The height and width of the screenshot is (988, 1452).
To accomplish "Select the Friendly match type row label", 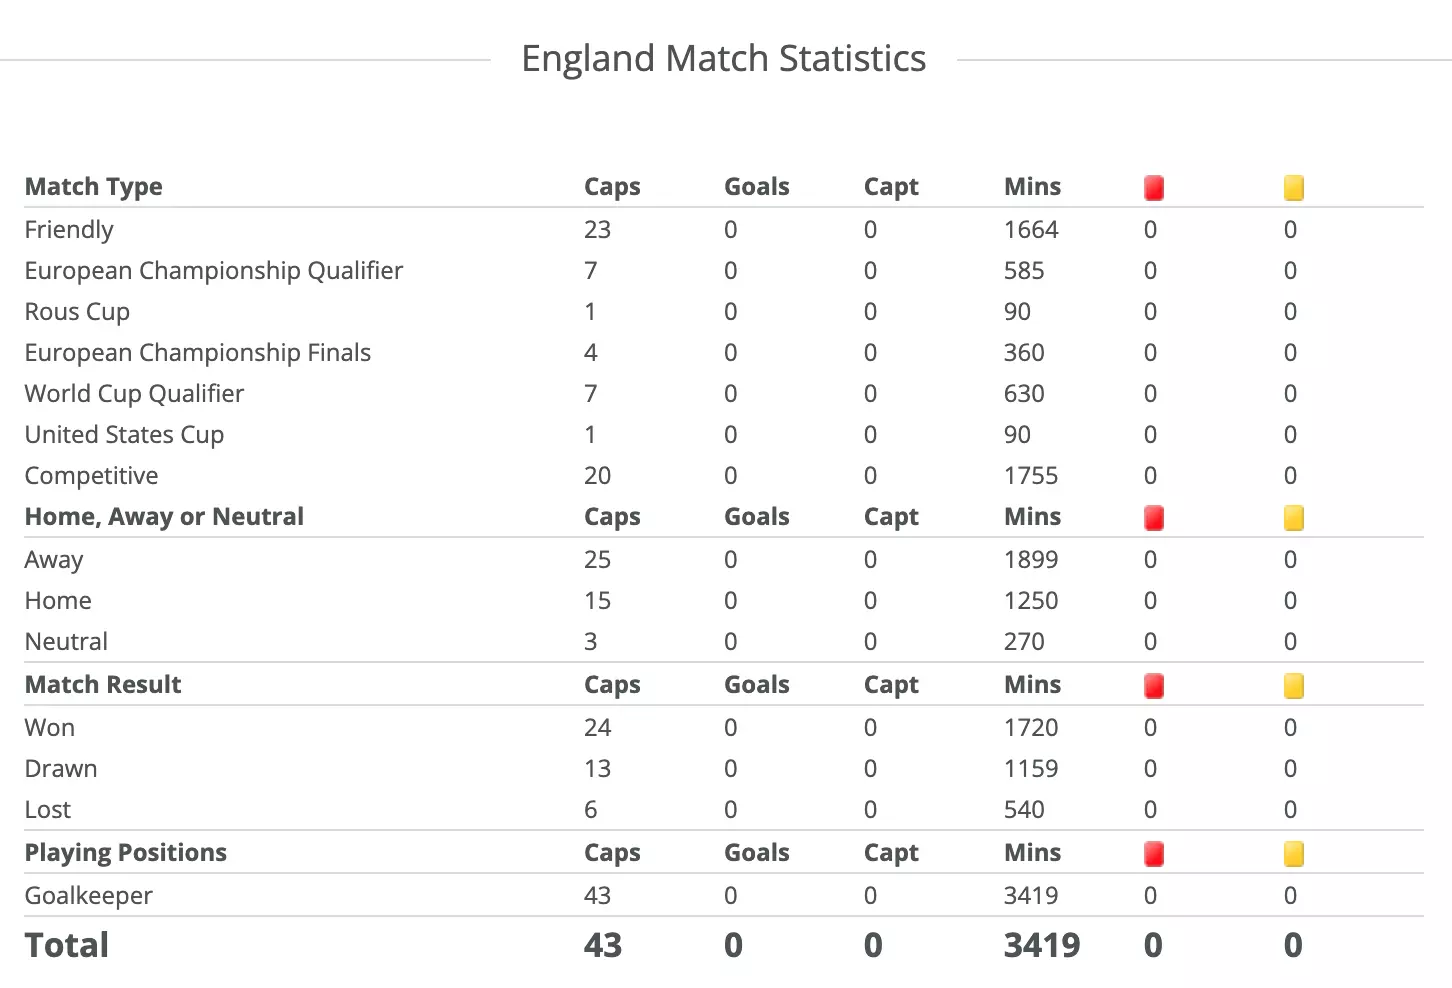I will (69, 230).
